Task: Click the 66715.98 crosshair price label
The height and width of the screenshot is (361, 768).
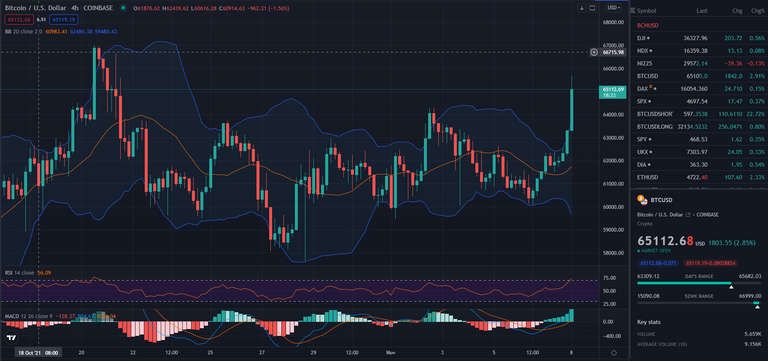Action: coord(614,52)
